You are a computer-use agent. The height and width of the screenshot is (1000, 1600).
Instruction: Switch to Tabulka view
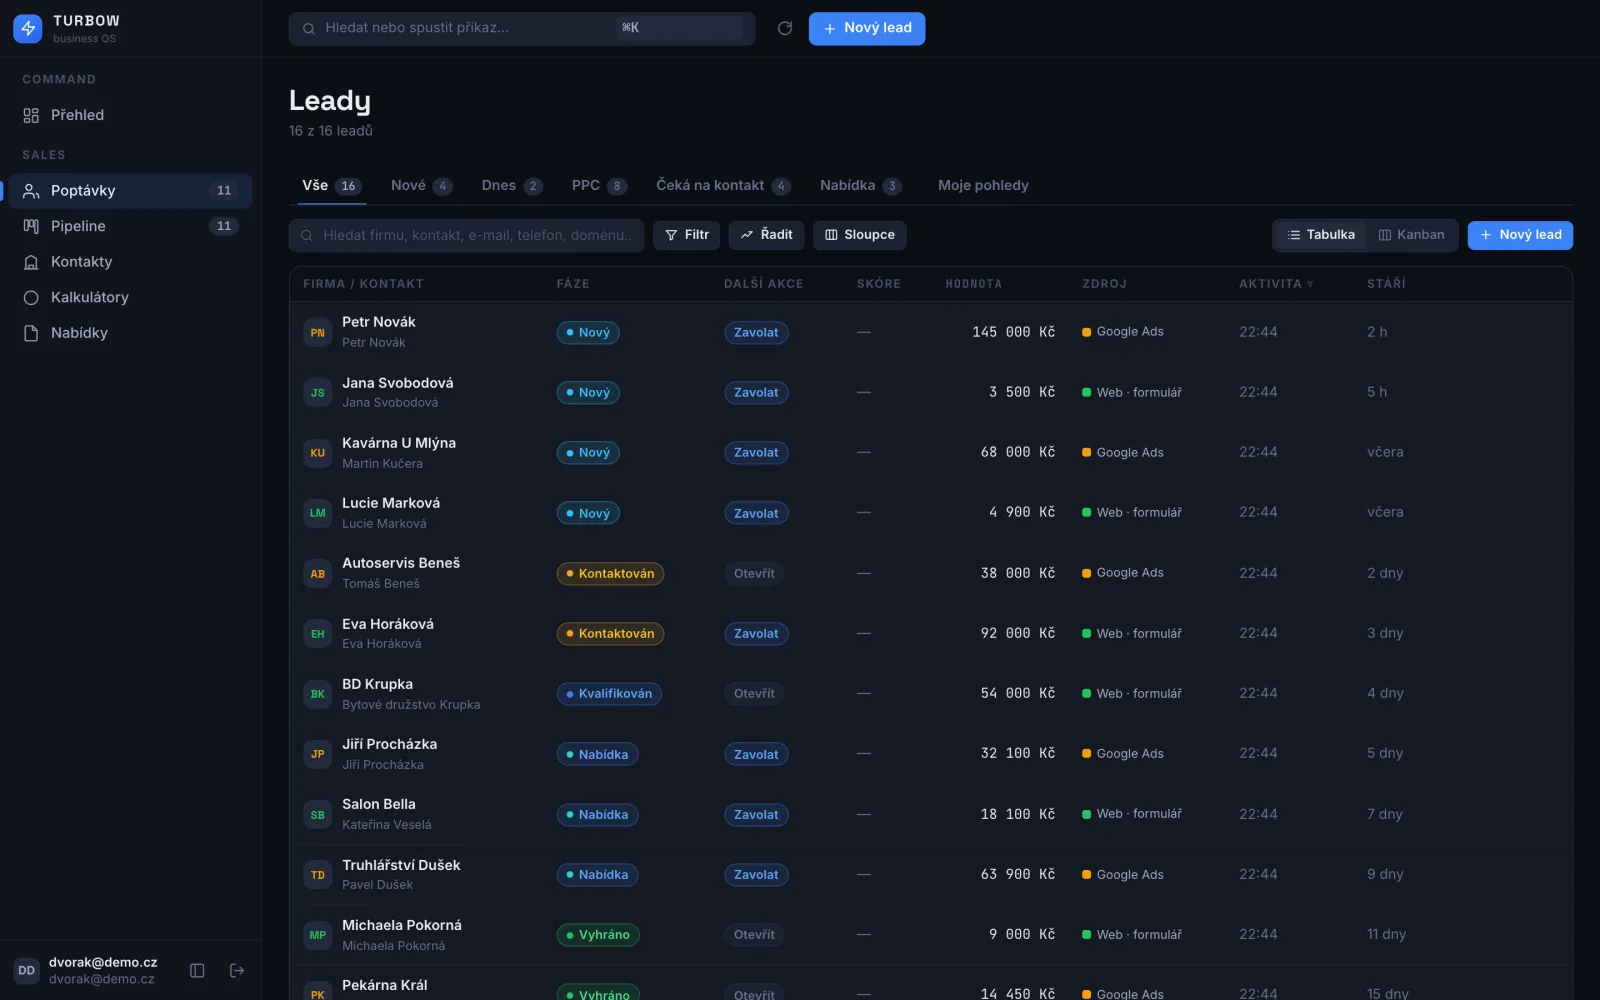pos(1321,235)
